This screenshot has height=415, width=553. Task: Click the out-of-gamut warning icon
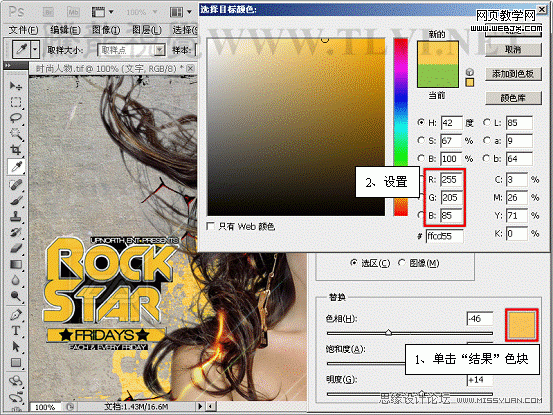coord(469,72)
